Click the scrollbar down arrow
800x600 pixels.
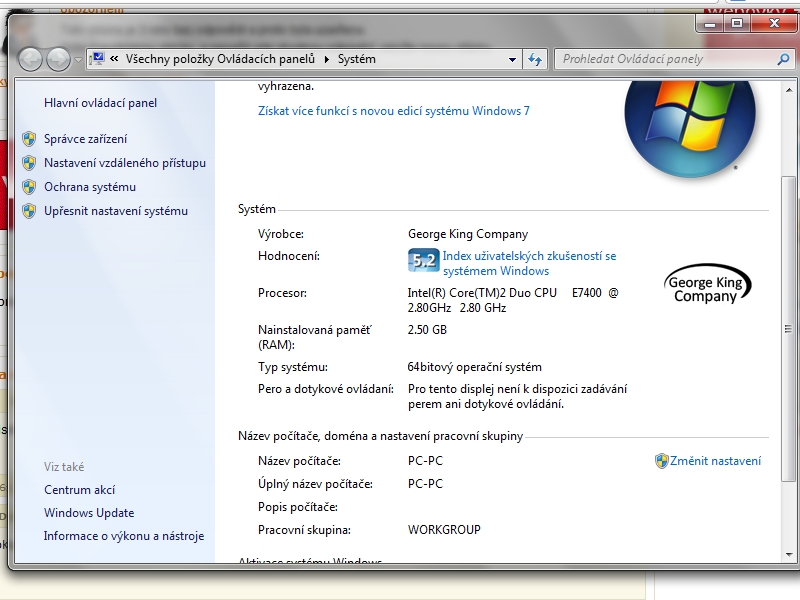[x=789, y=555]
